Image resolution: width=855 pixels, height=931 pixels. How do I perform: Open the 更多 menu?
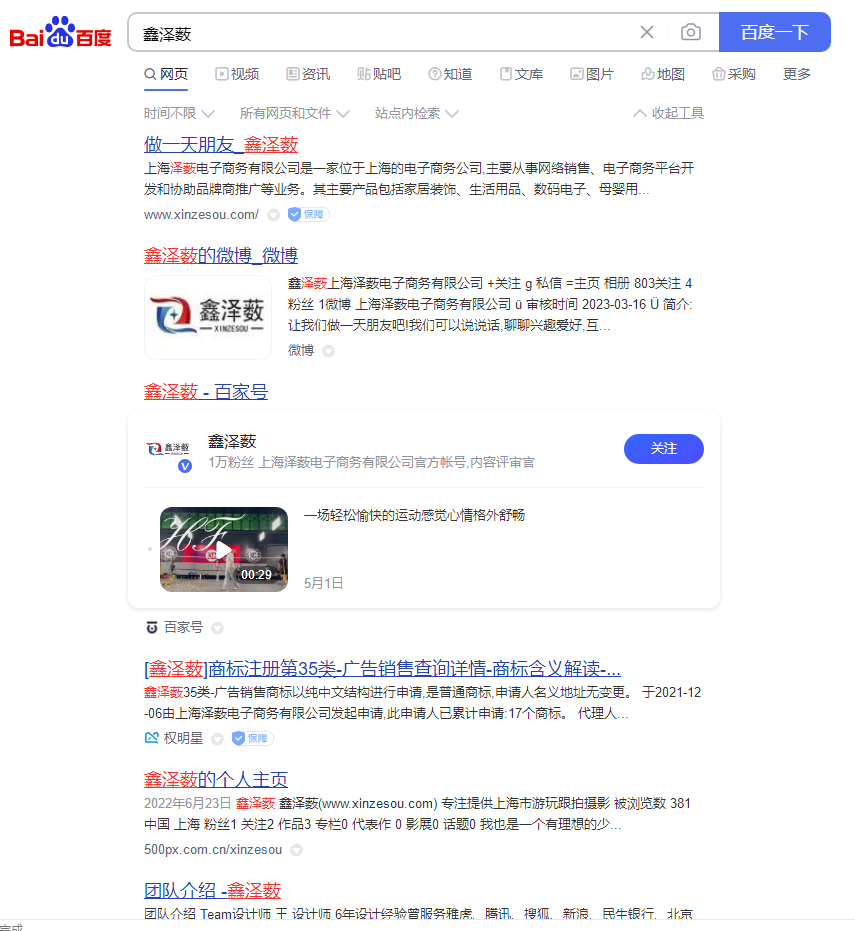797,74
